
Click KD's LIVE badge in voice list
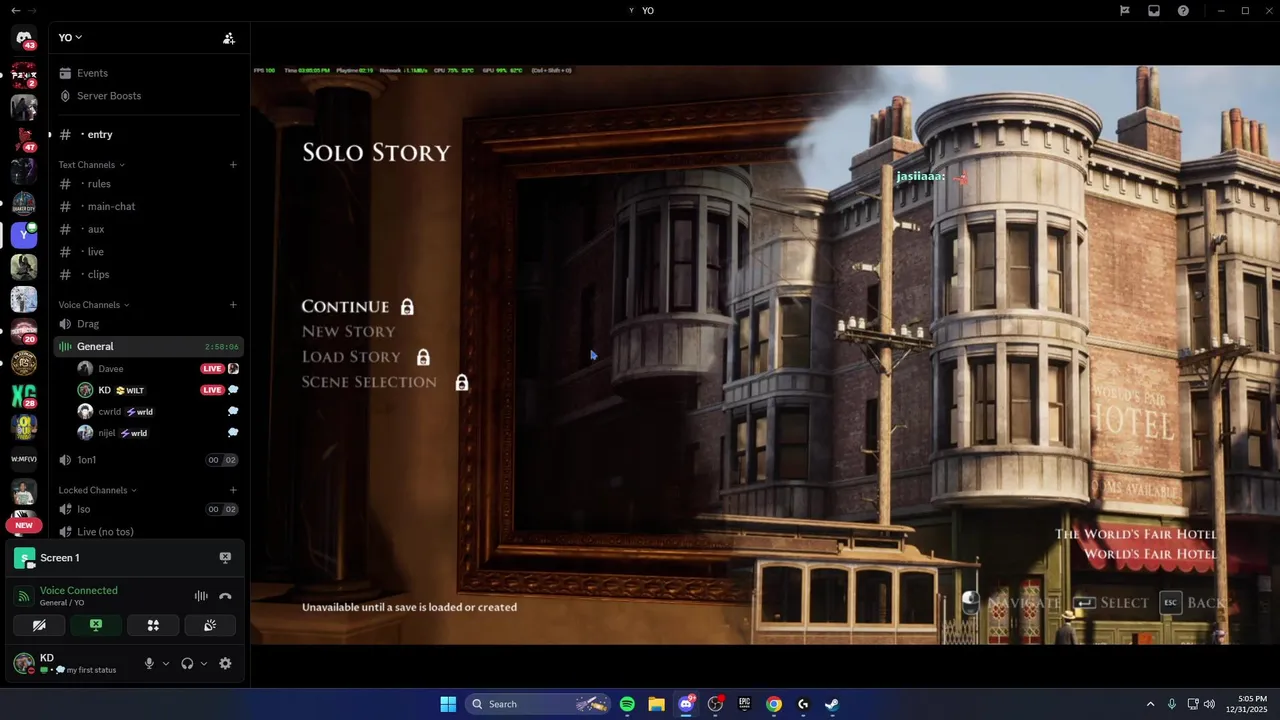click(212, 390)
